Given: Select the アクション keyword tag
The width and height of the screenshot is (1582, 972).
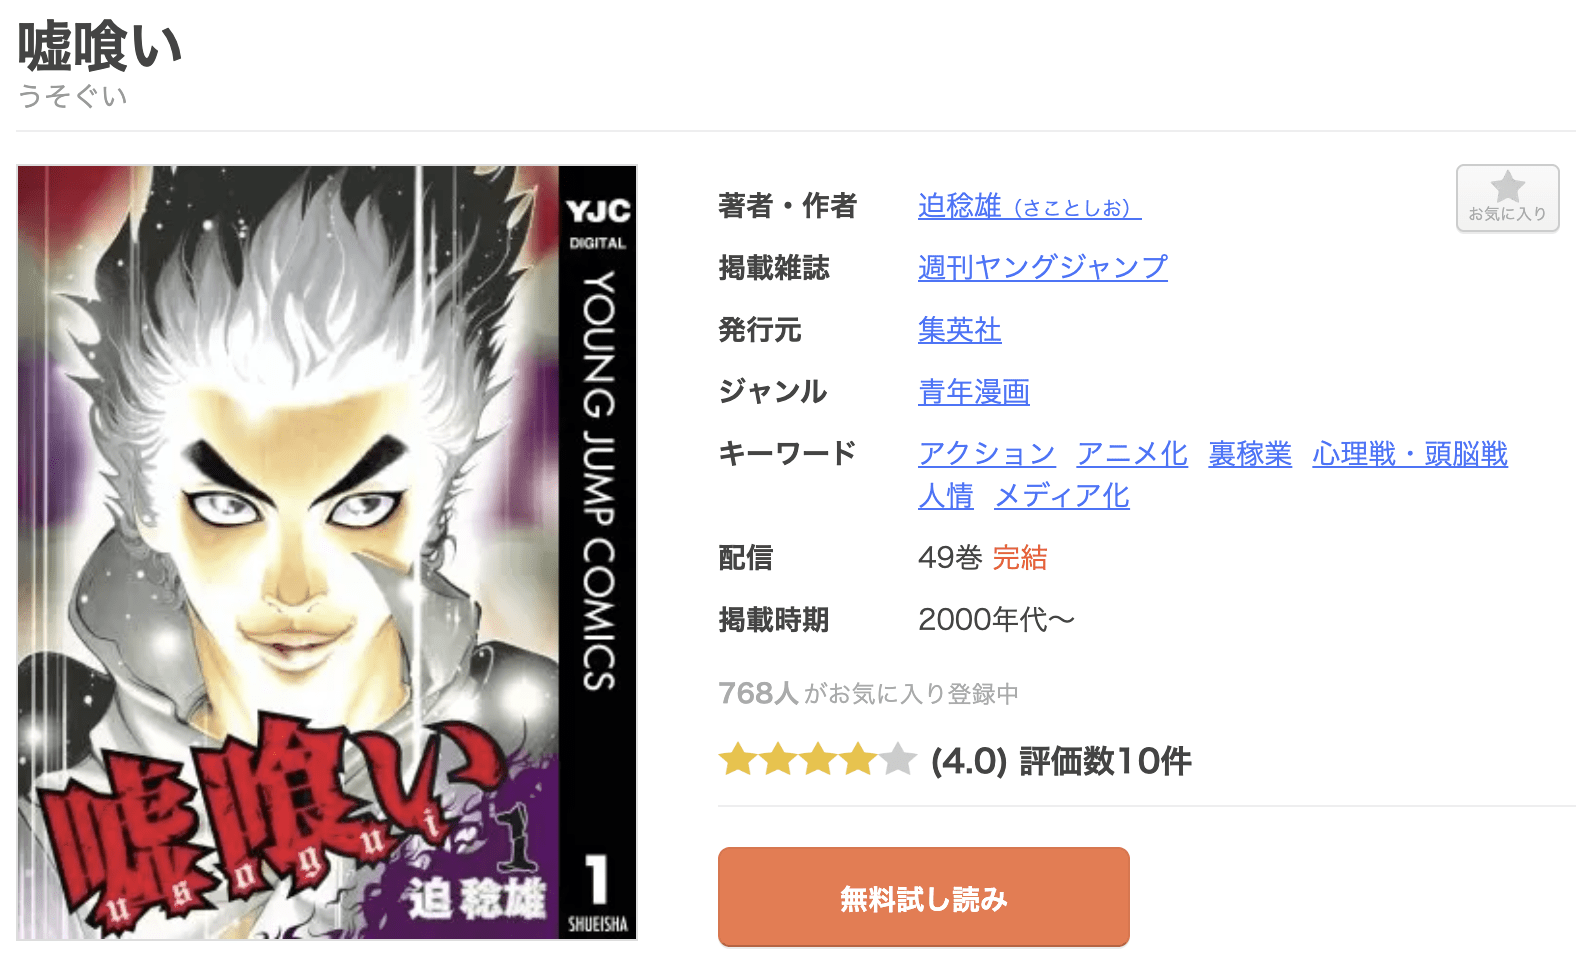Looking at the screenshot, I should pyautogui.click(x=986, y=454).
